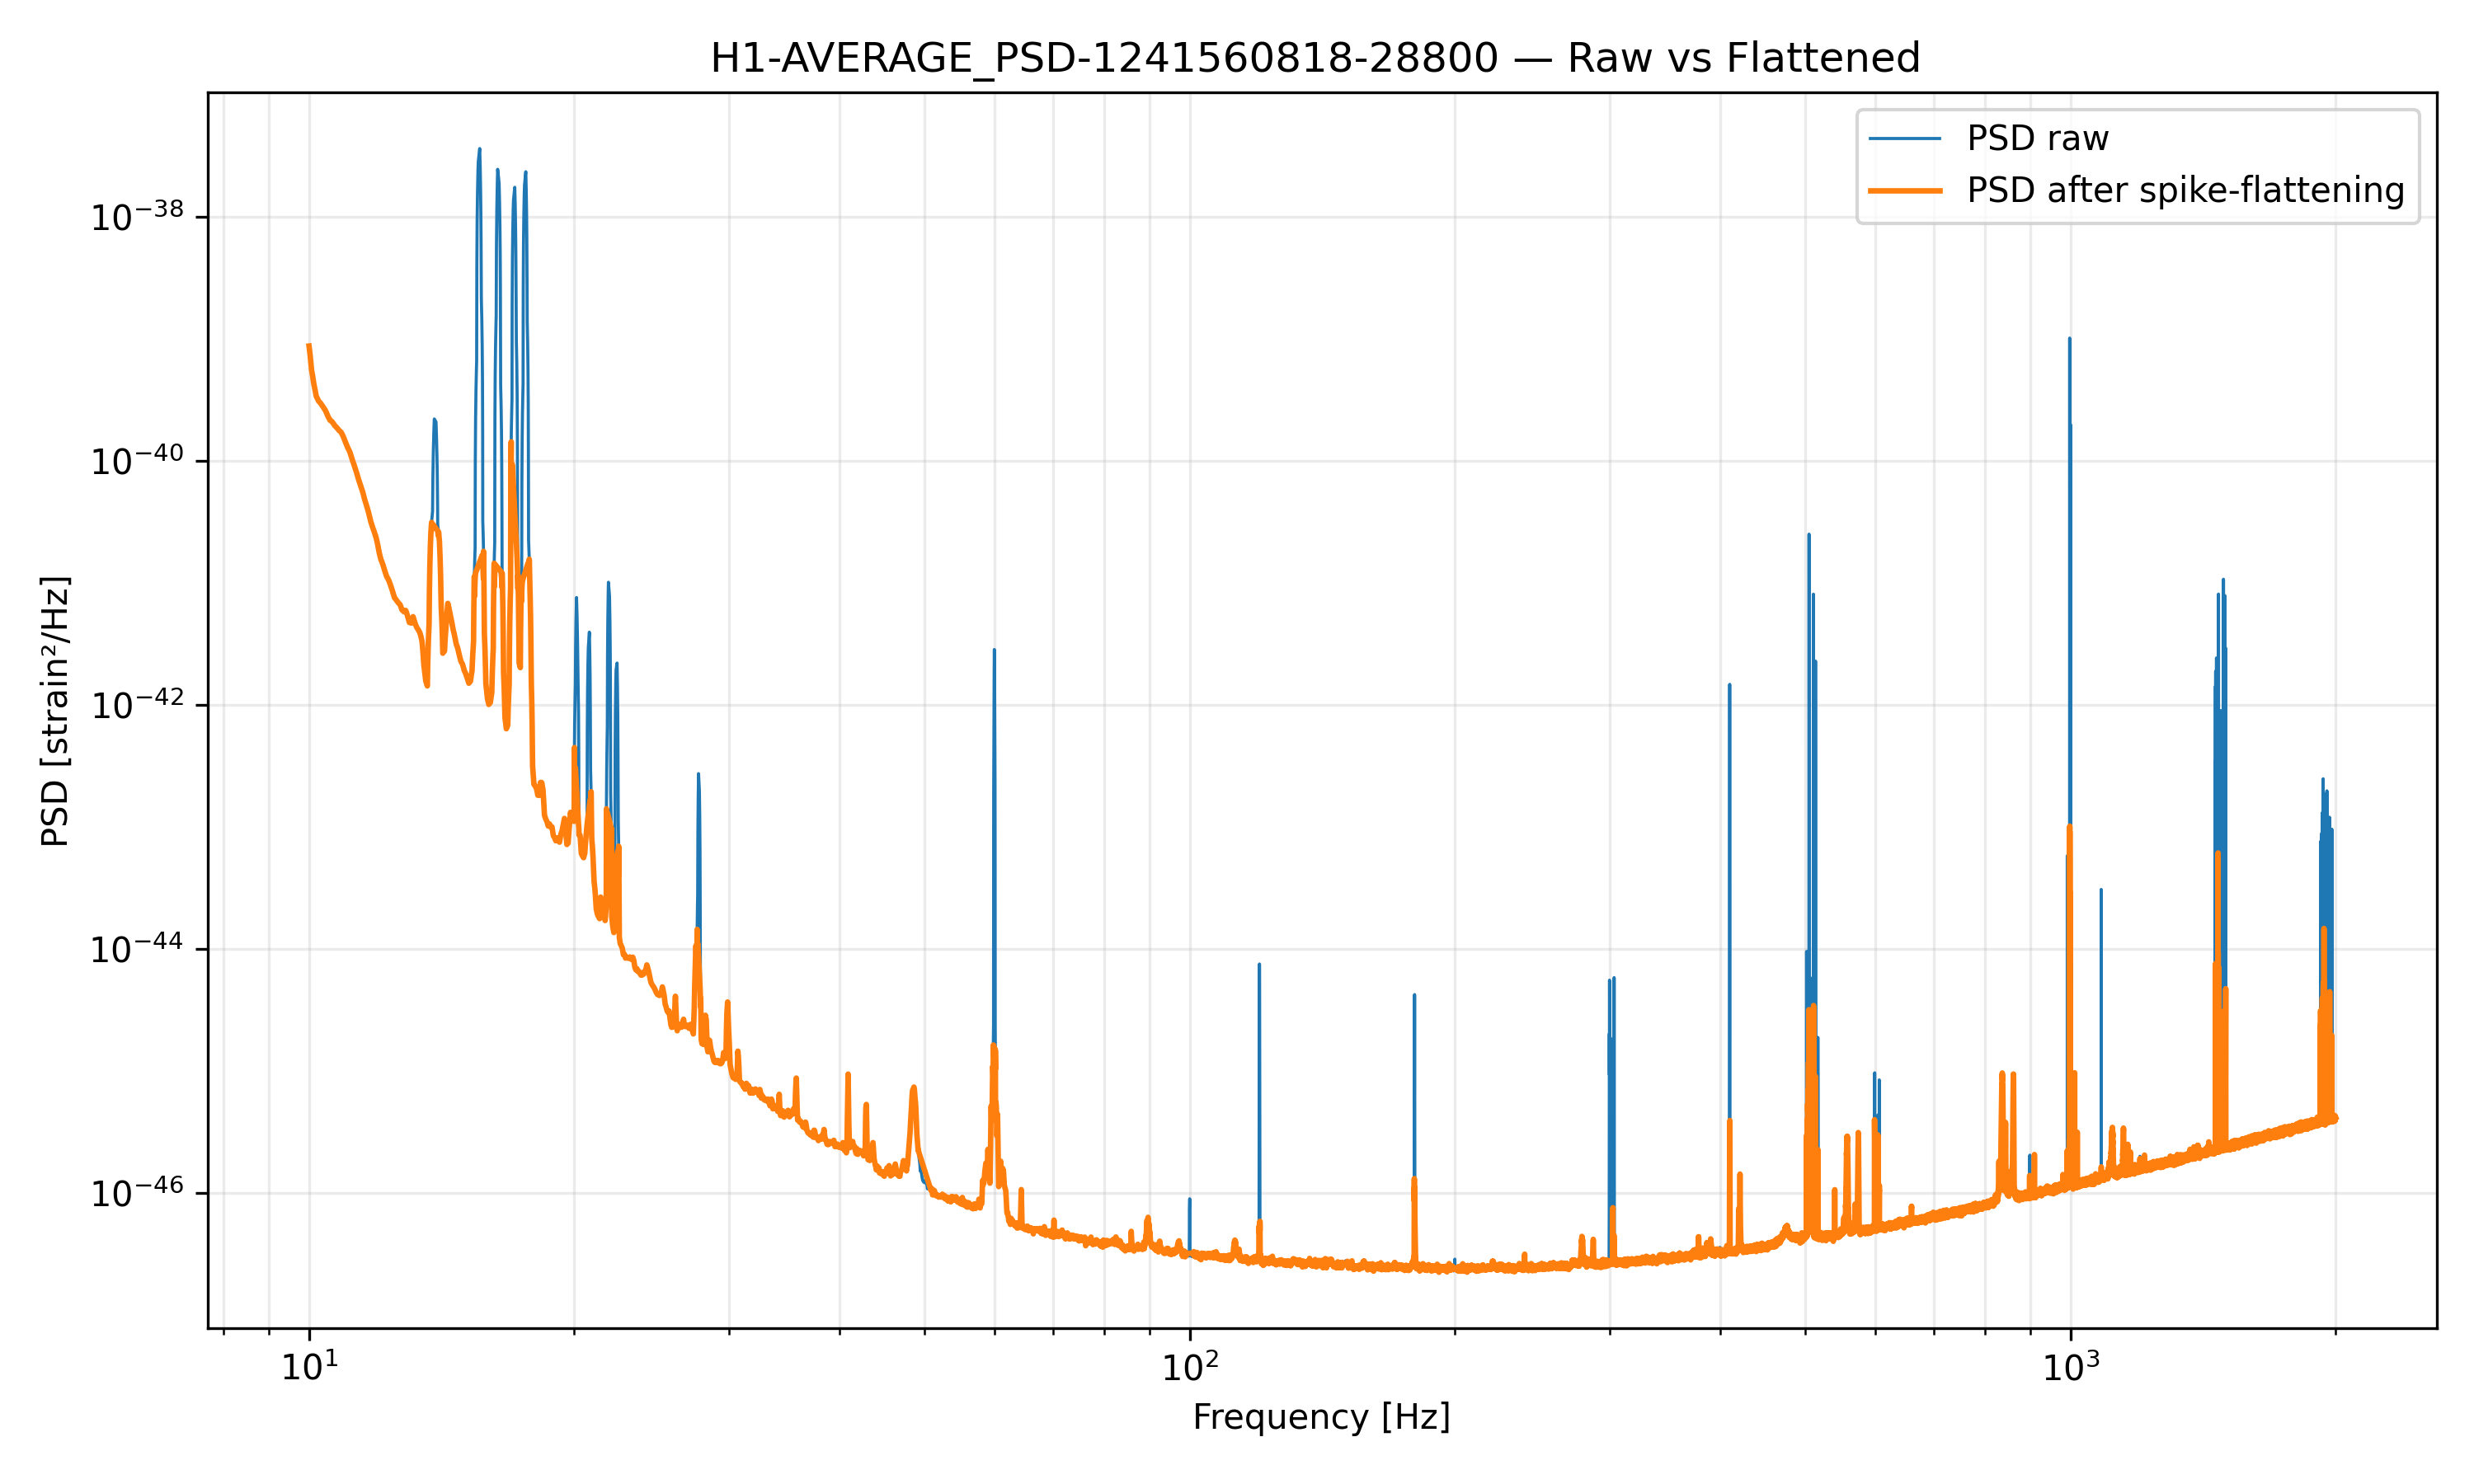Click the orange spike-flattening legend line
This screenshot has height=1484, width=2474.
pos(1904,190)
